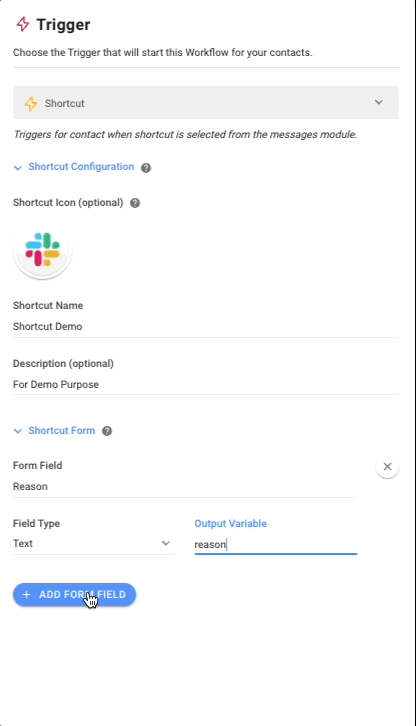Open the Field Type Text dropdown
The width and height of the screenshot is (416, 726).
94,544
